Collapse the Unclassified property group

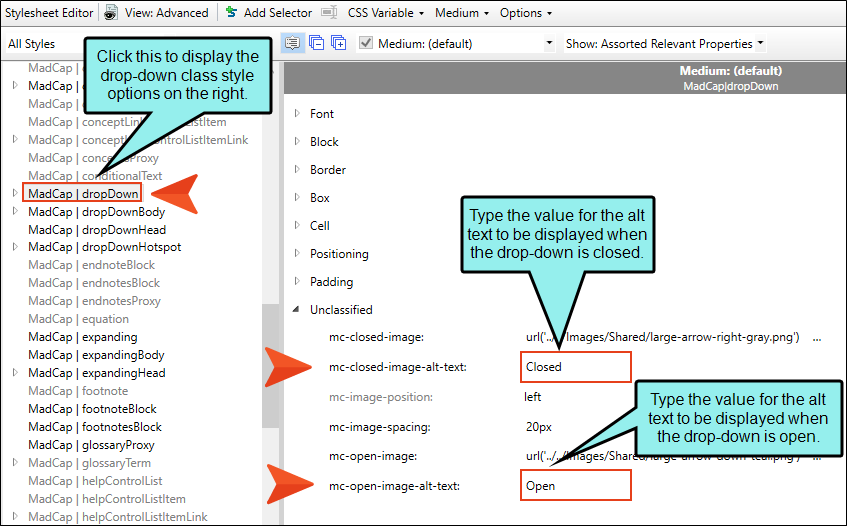click(x=297, y=310)
